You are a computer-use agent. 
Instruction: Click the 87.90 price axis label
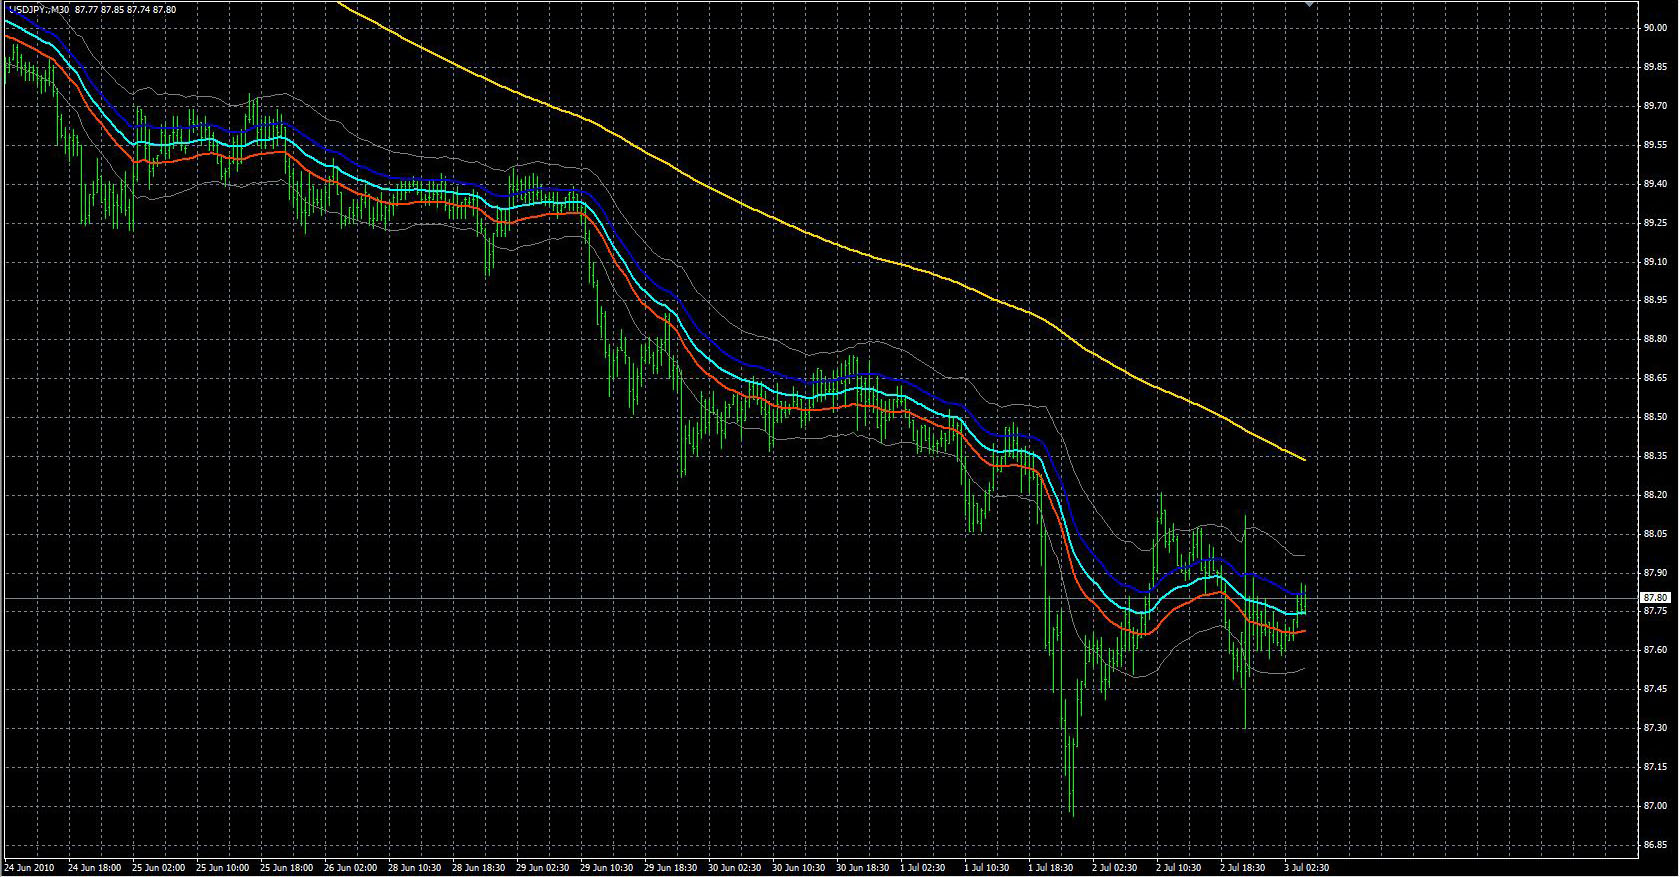(1655, 573)
